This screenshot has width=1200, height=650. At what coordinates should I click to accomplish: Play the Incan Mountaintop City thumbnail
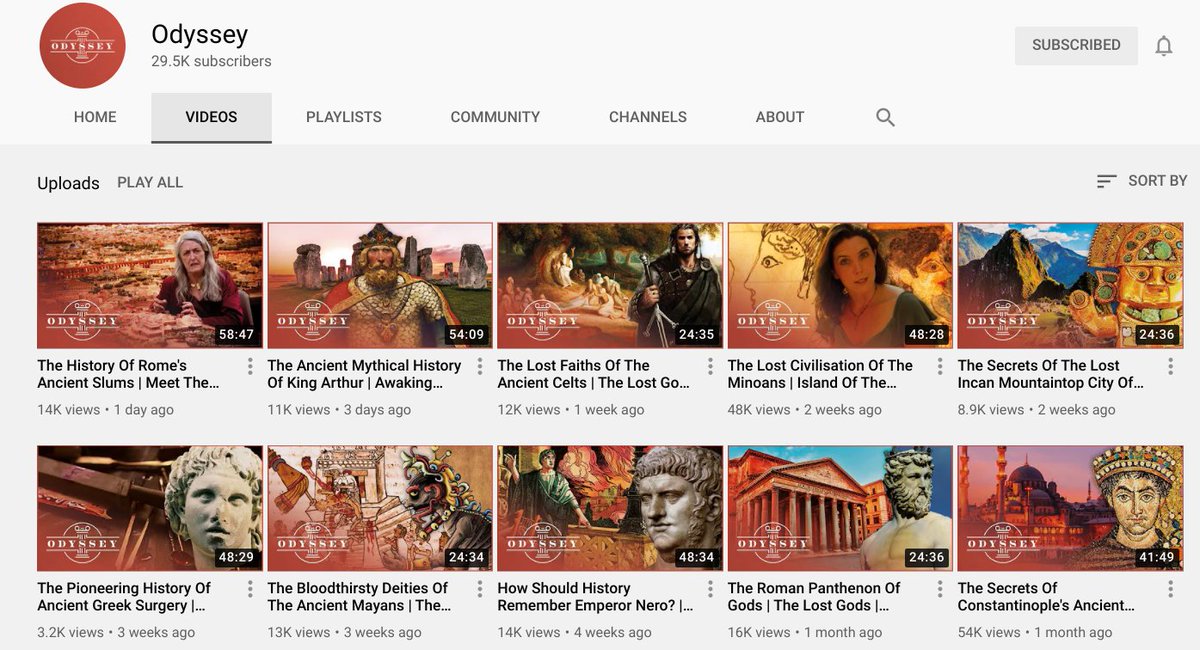[x=1070, y=285]
